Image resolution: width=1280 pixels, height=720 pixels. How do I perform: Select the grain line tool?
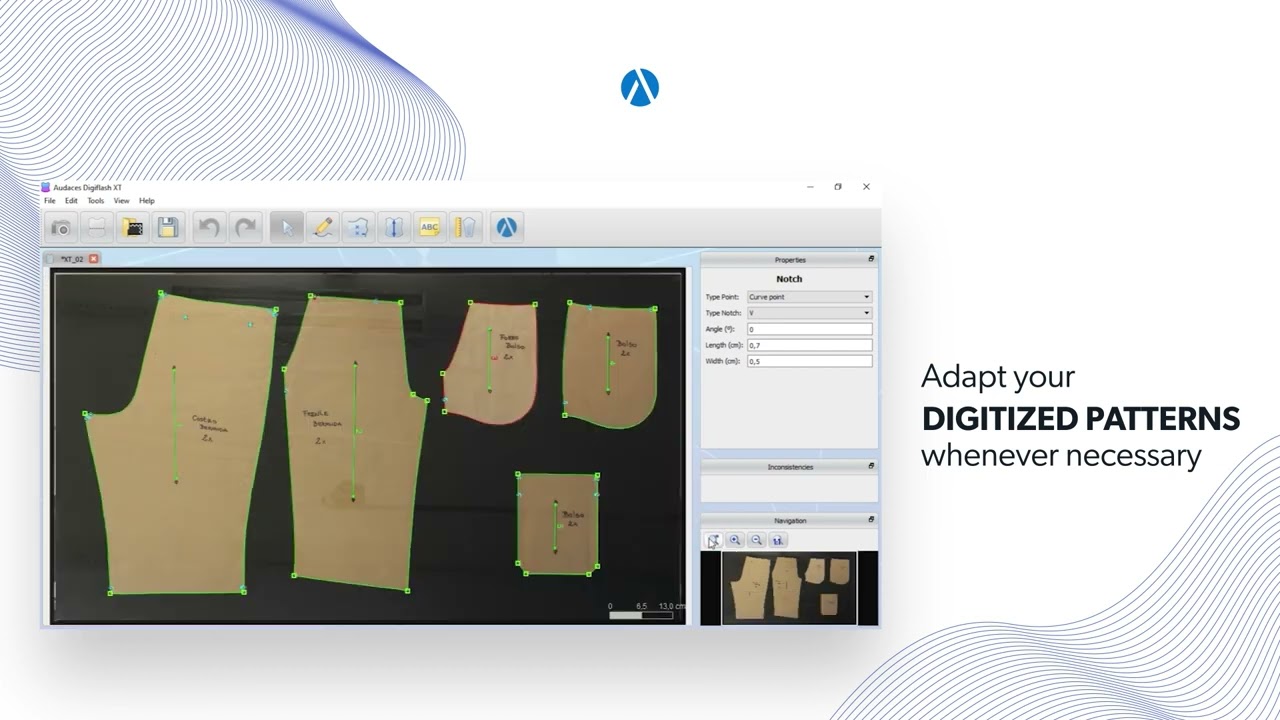pyautogui.click(x=394, y=228)
